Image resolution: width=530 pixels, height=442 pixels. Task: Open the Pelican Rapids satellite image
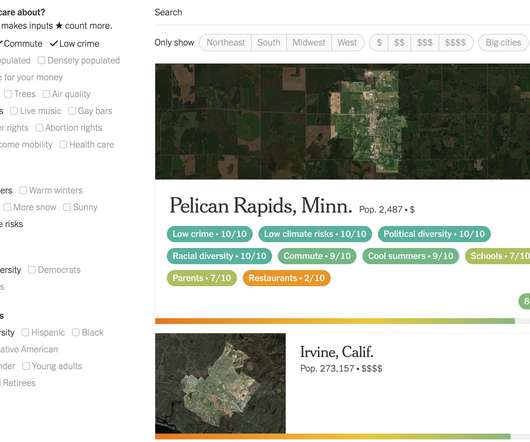click(342, 121)
